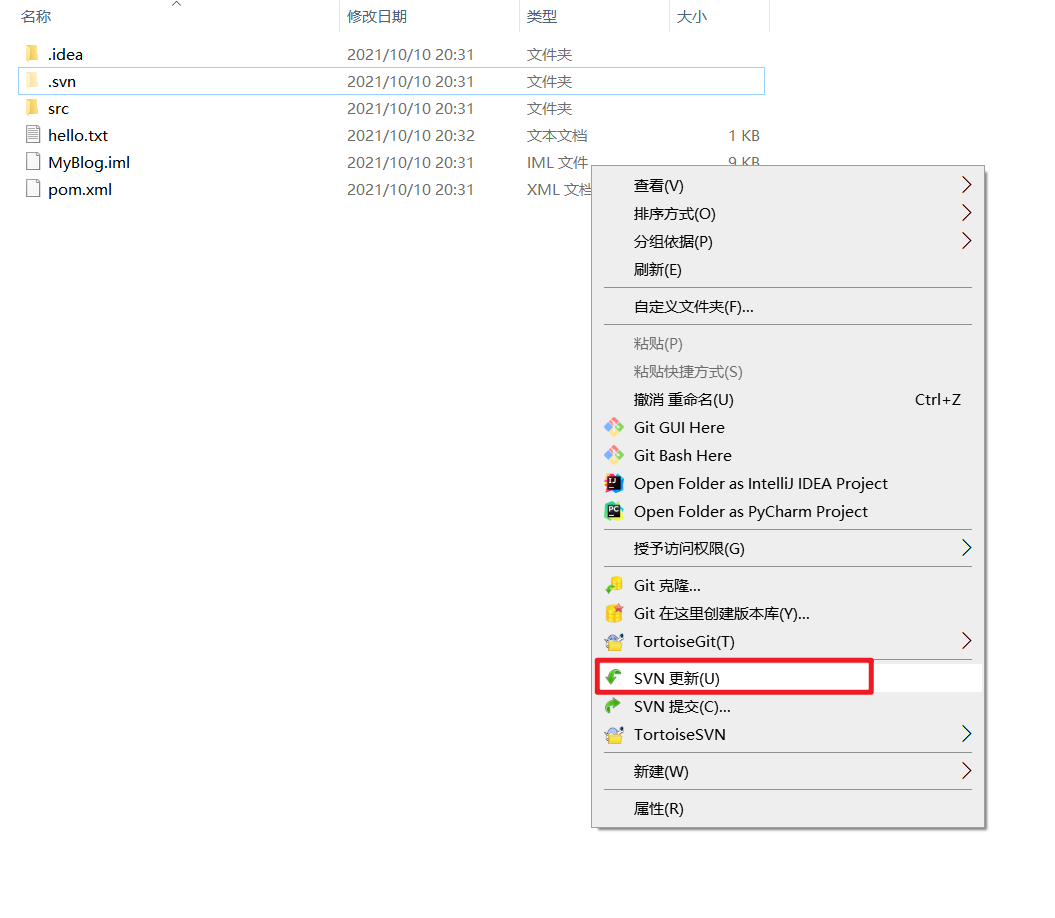Click 粘贴(P) menu entry
The width and height of the screenshot is (1055, 918).
tap(788, 344)
